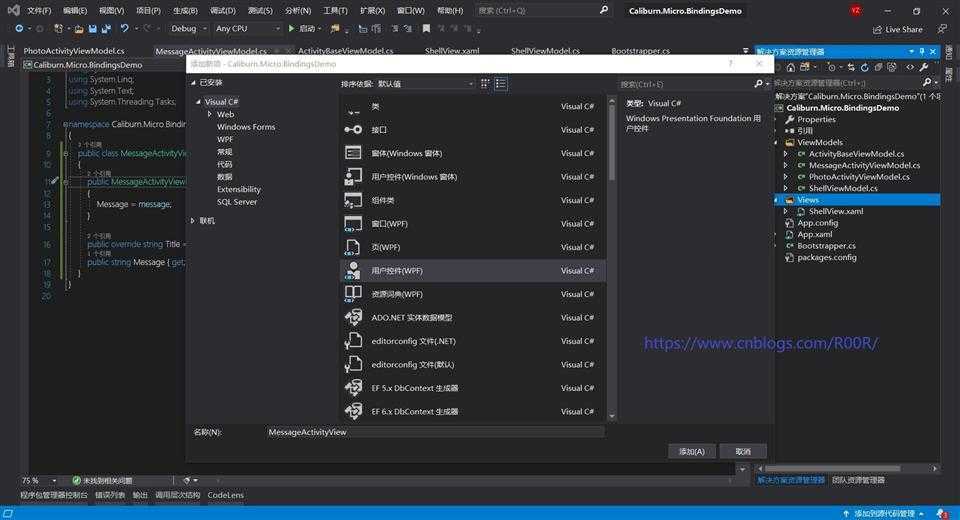This screenshot has height=520, width=960.
Task: Open Solution Explorer properties wrench icon
Action: [924, 67]
